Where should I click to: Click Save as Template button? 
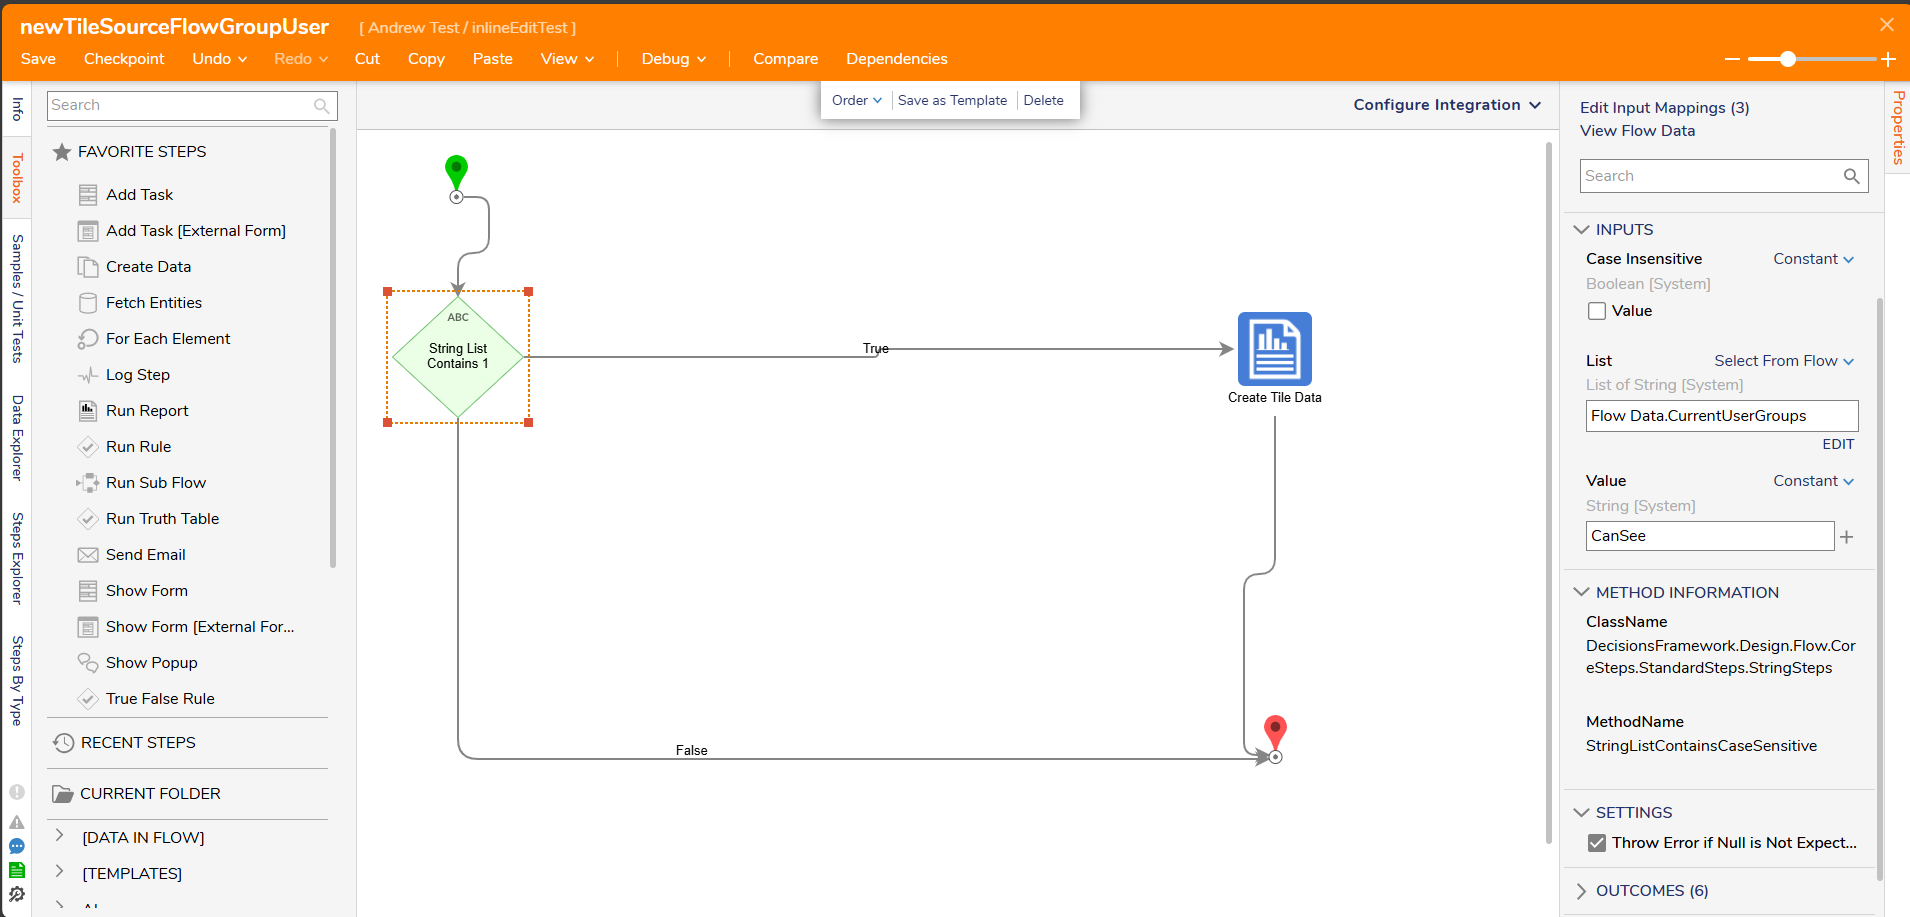point(952,100)
